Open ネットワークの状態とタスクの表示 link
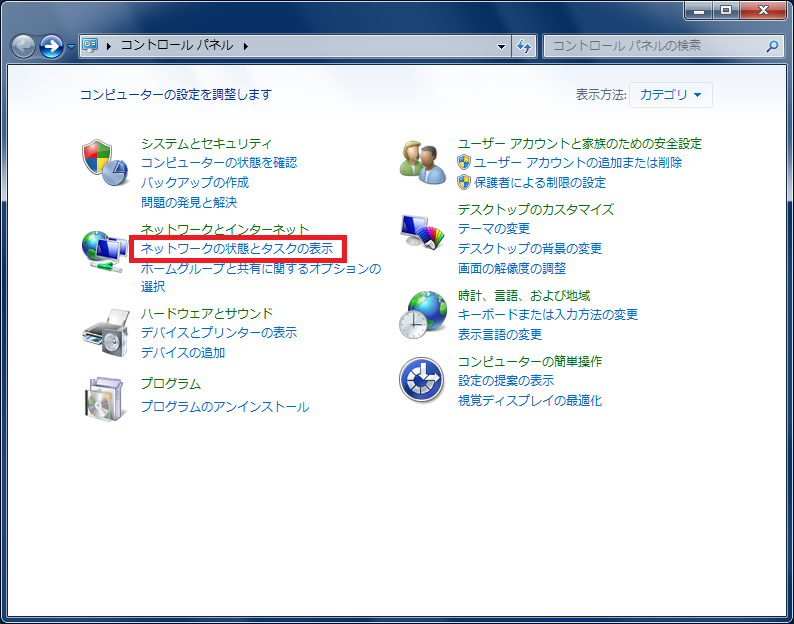Image resolution: width=794 pixels, height=624 pixels. tap(237, 248)
